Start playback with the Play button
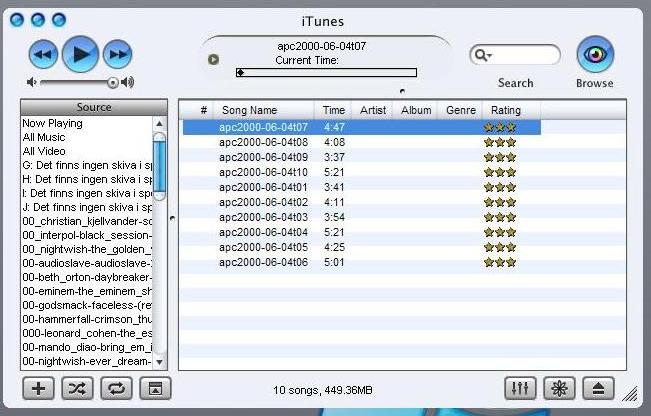651x416 pixels. tap(81, 54)
